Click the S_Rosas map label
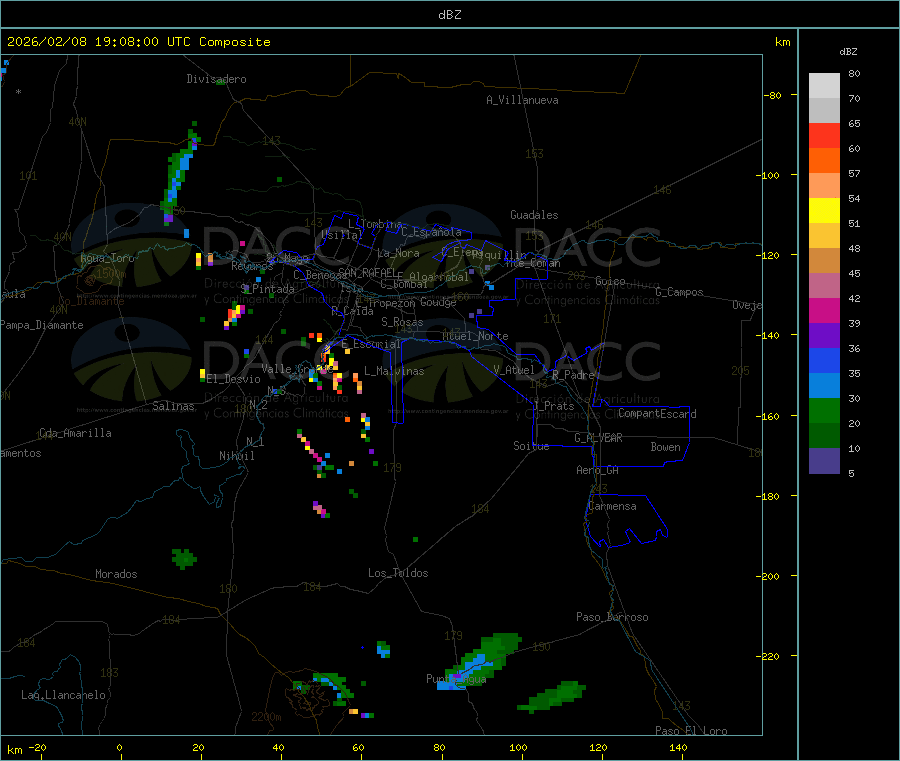 [x=402, y=322]
